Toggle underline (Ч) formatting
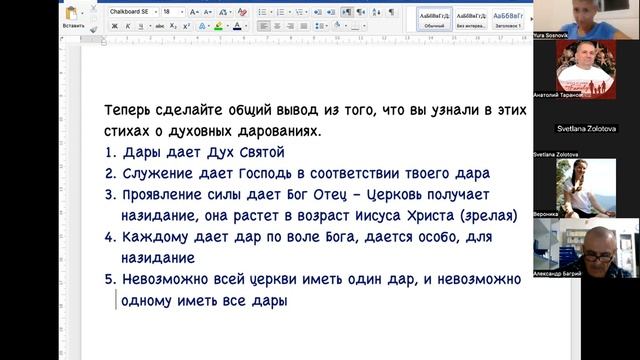640x360 pixels. coord(141,26)
